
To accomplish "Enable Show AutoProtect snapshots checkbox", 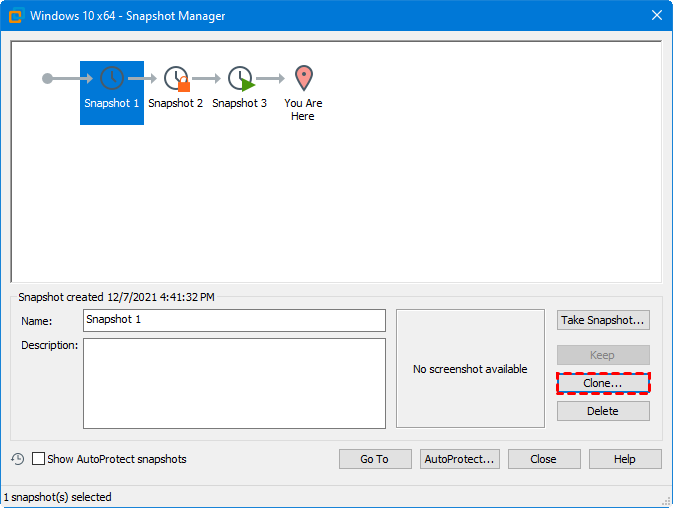I will click(x=38, y=459).
